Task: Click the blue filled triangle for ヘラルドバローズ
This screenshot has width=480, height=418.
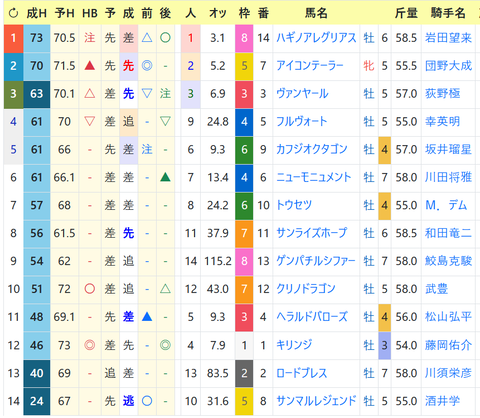Action: pyautogui.click(x=147, y=316)
